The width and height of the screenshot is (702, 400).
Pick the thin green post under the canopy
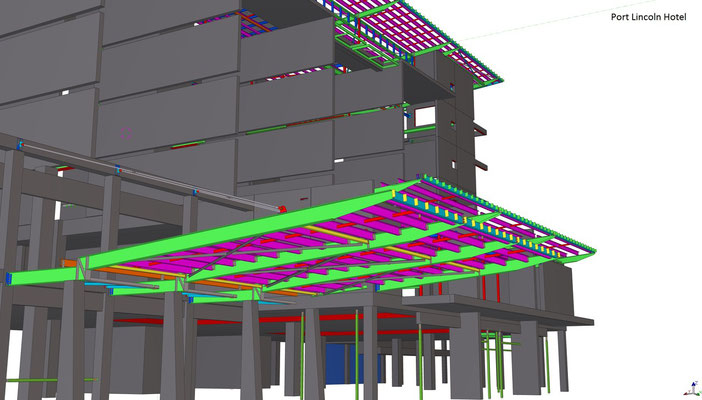pos(357,354)
